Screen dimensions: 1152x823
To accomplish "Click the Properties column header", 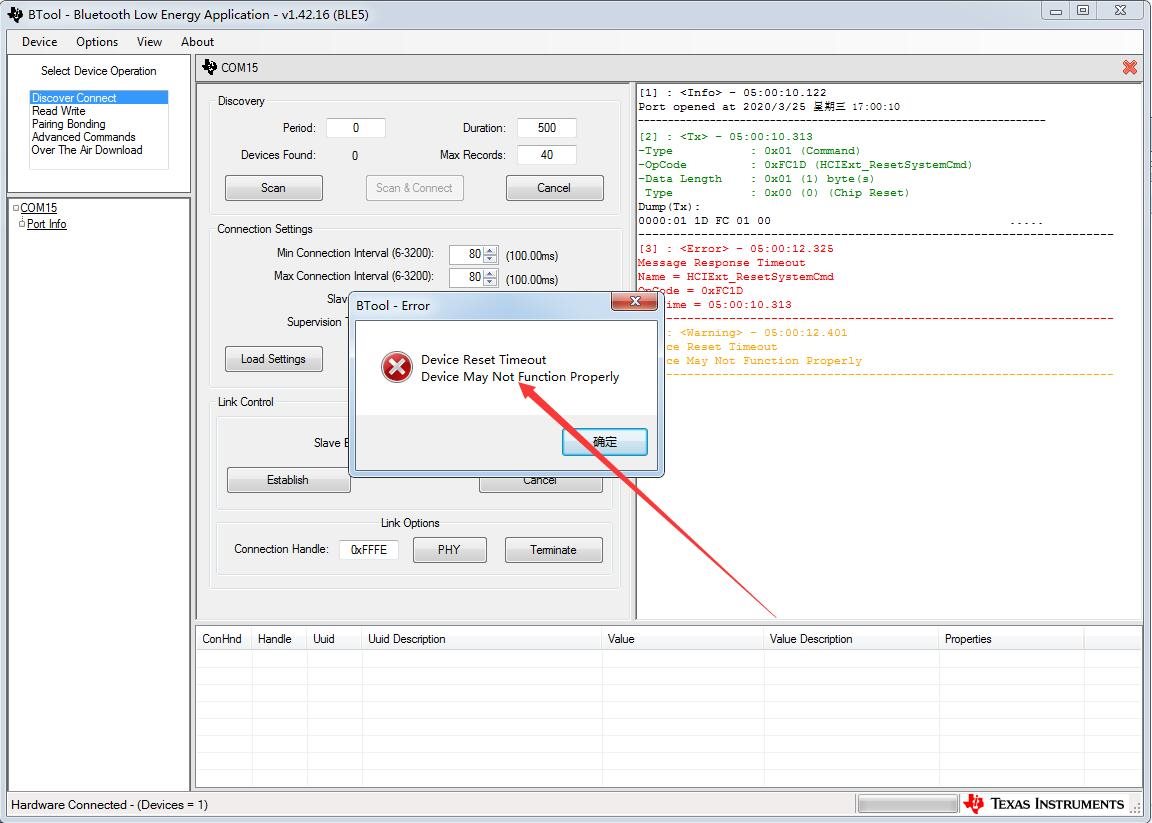I will 1011,639.
